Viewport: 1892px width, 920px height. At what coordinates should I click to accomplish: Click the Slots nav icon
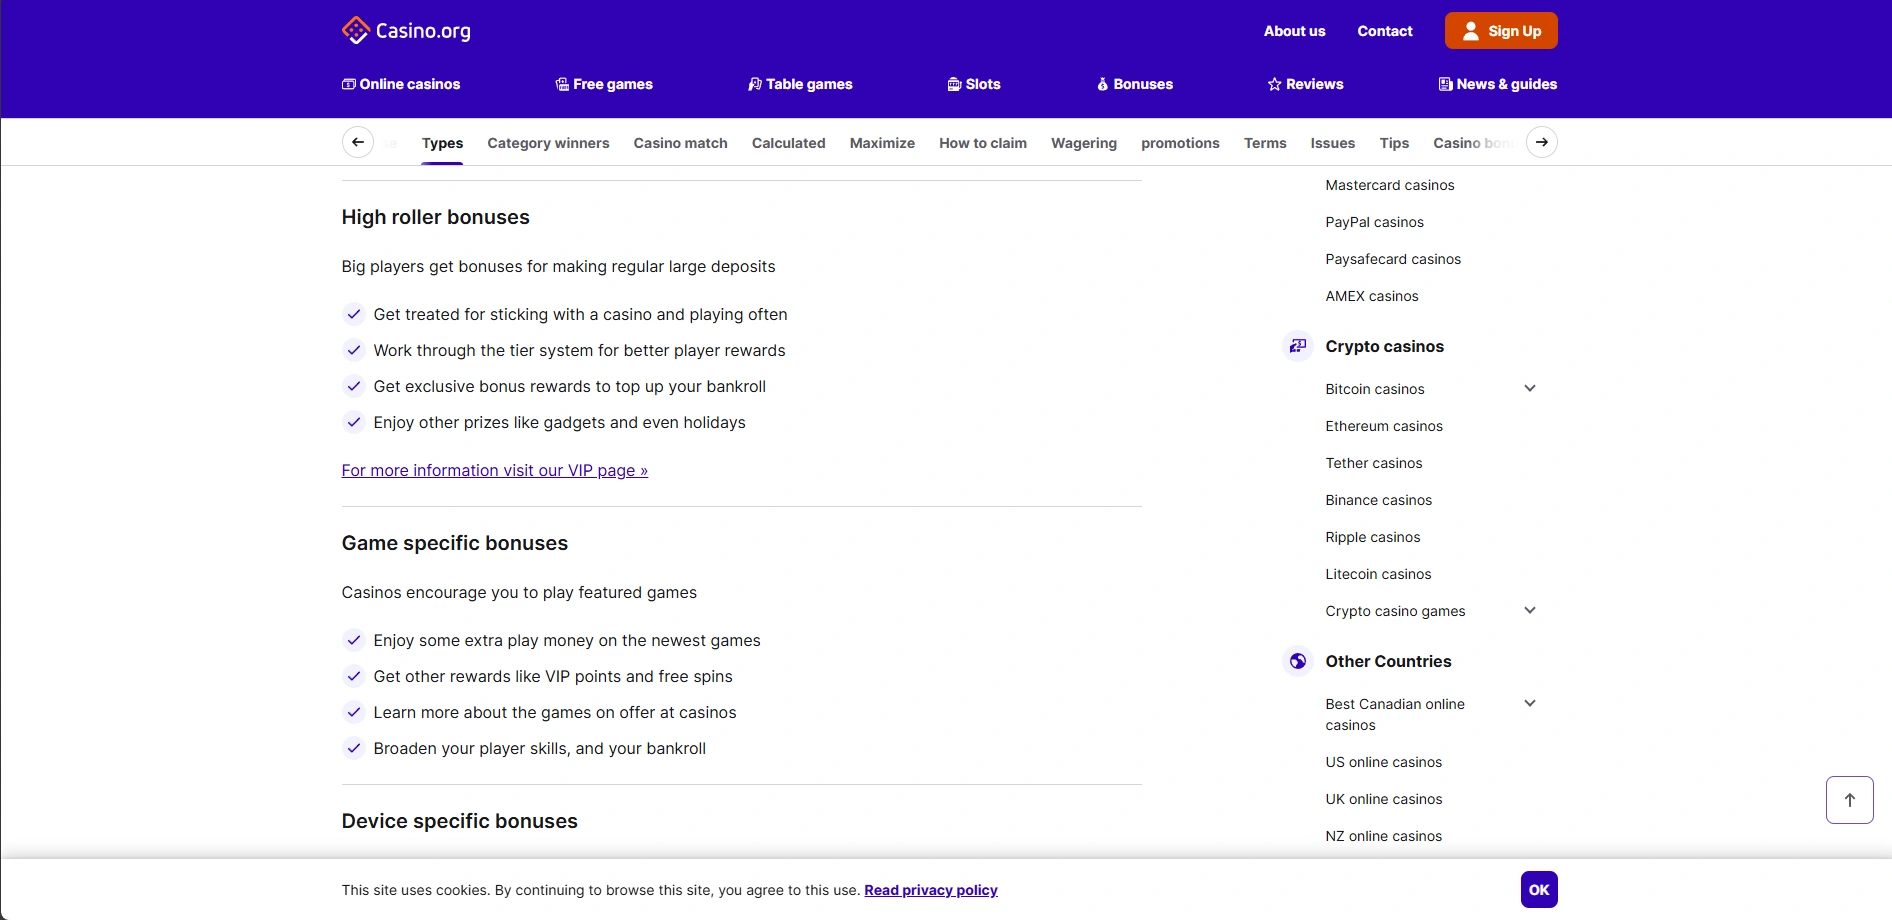click(x=954, y=84)
